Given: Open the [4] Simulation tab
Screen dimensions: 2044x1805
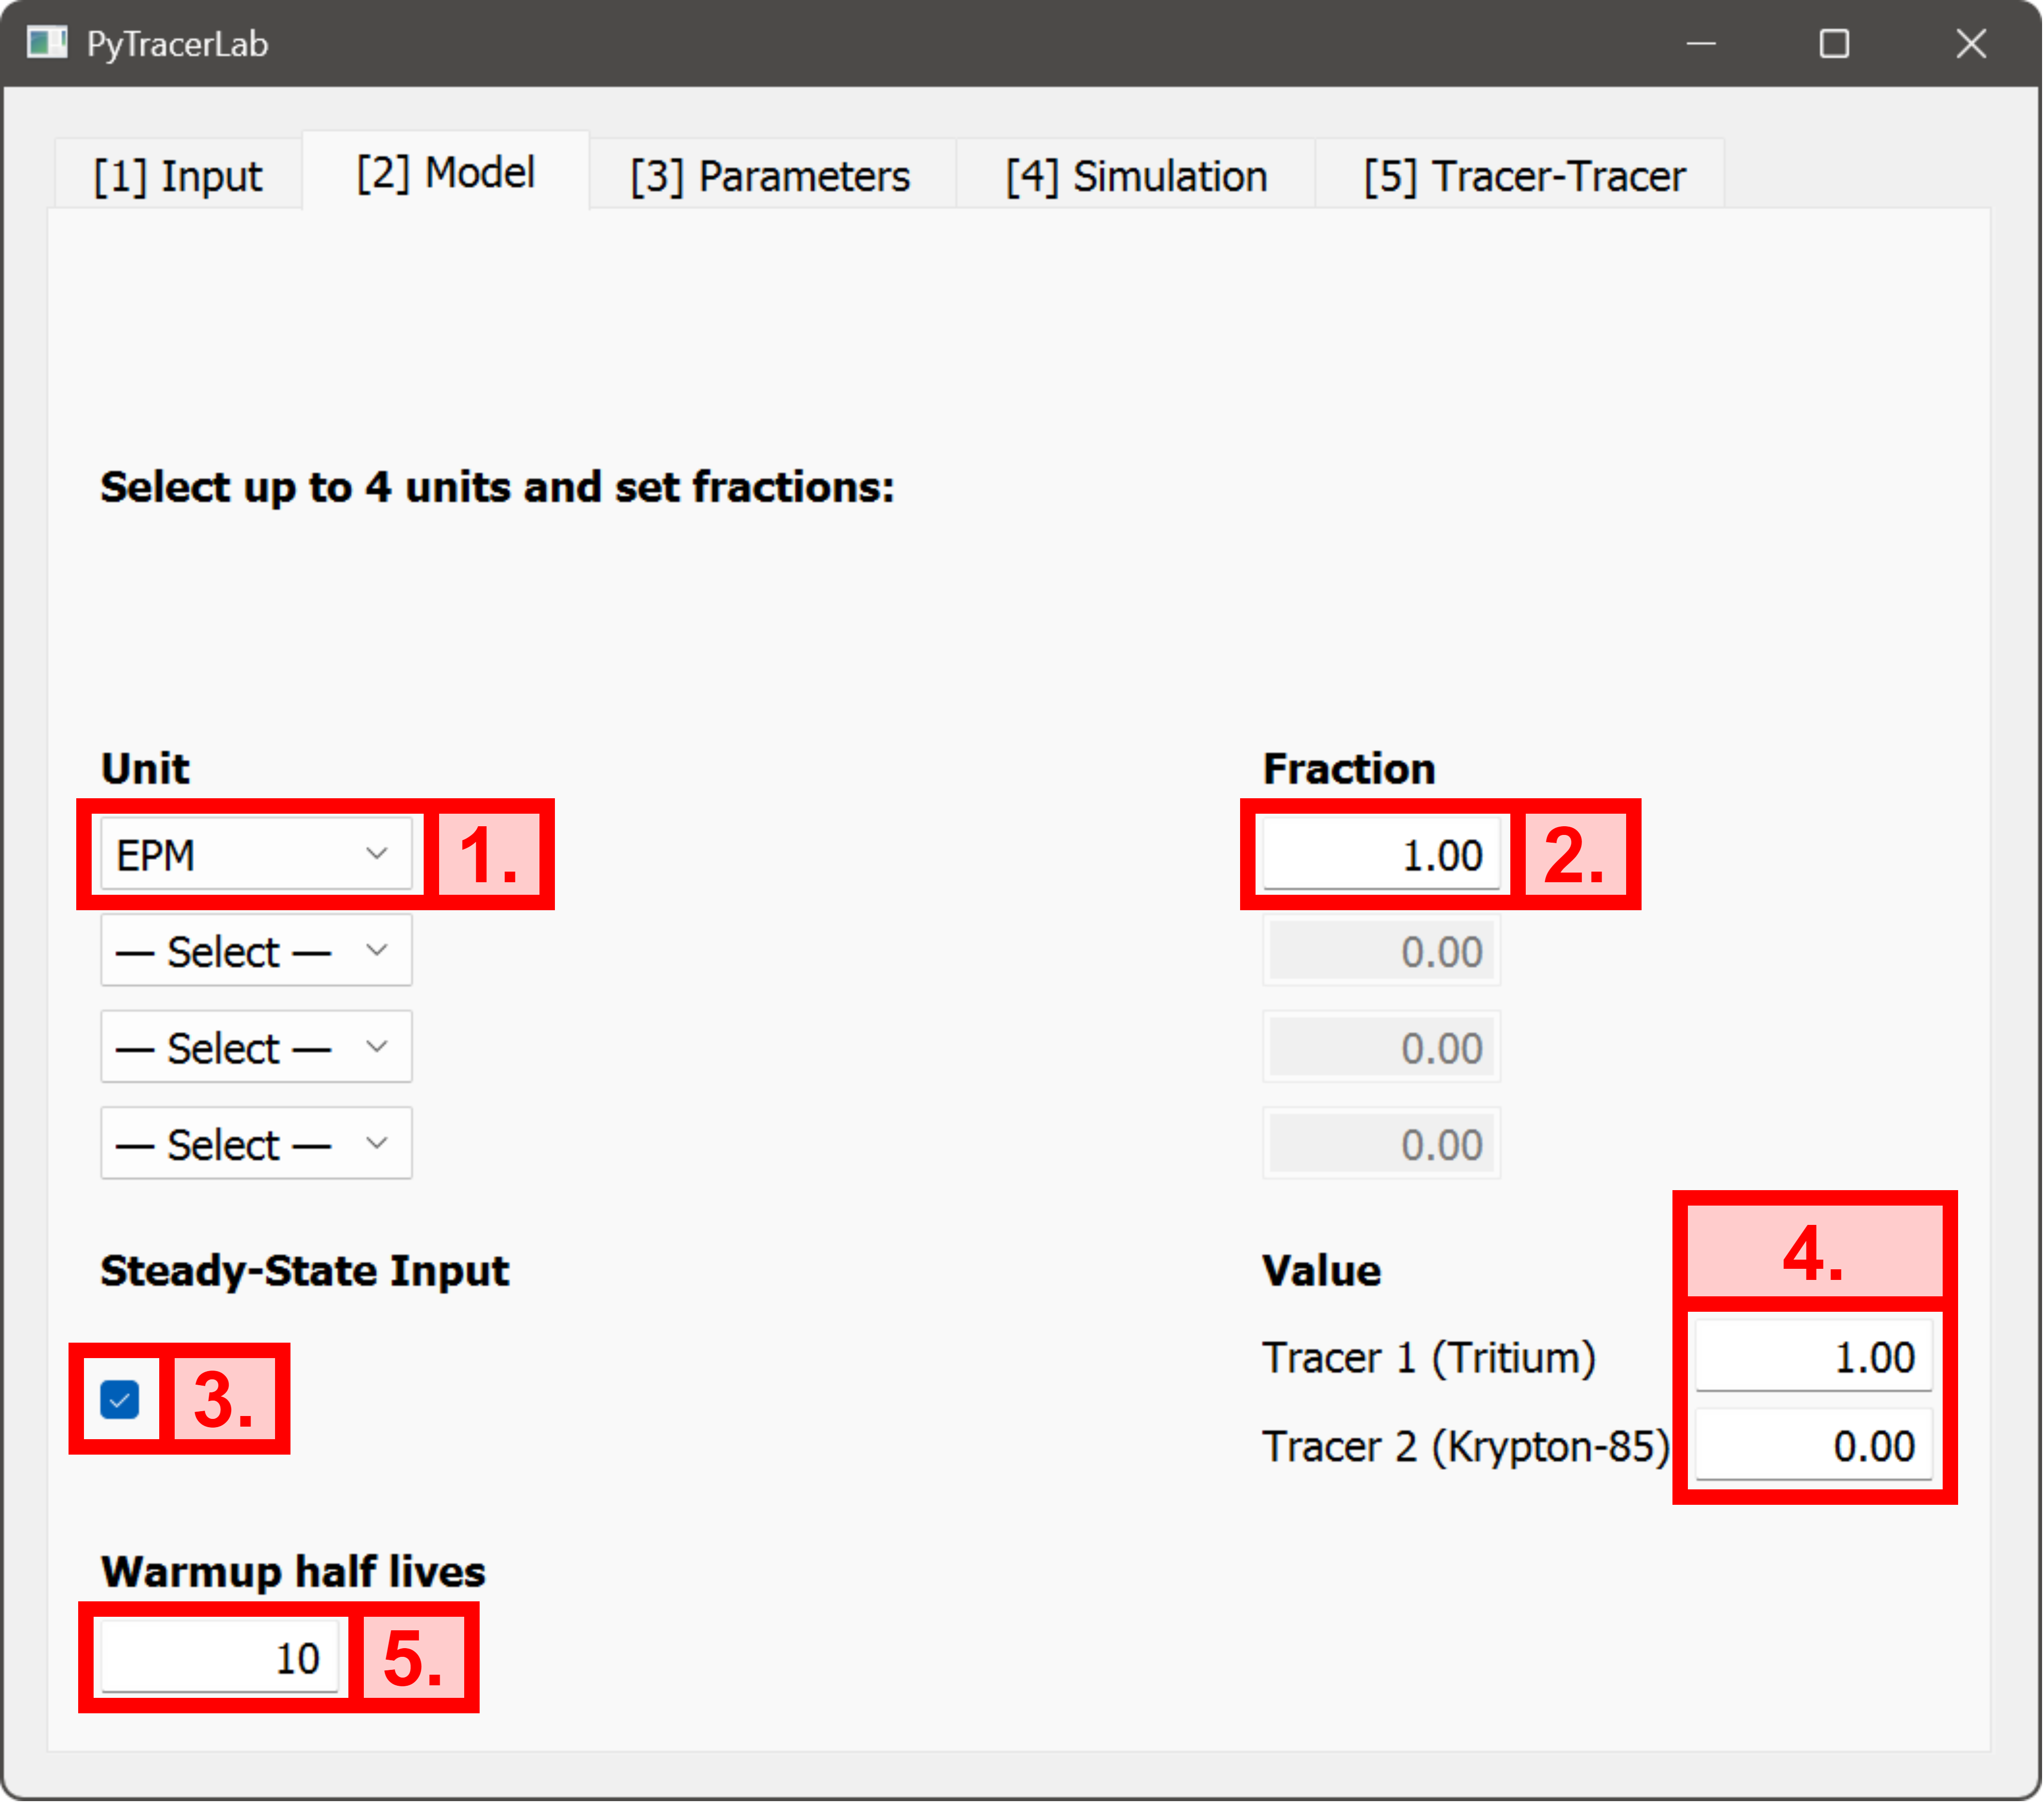Looking at the screenshot, I should tap(1137, 176).
